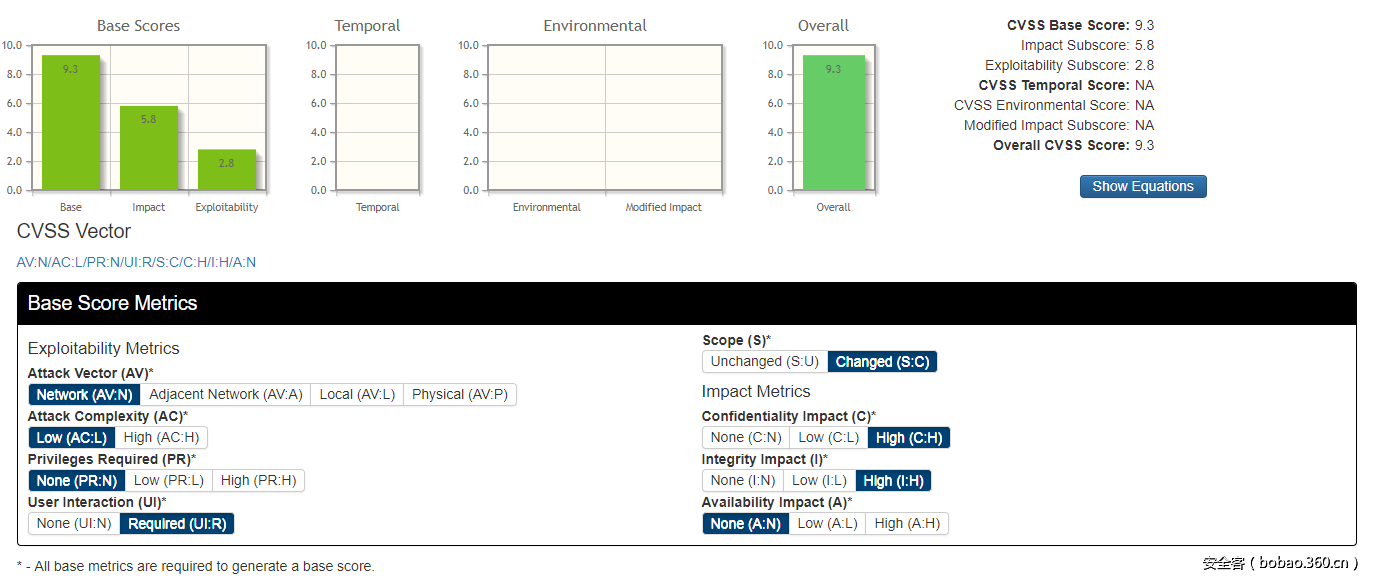Screen dimensions: 1373x581
Task: Set Confidentiality Impact to Low
Action: (828, 437)
